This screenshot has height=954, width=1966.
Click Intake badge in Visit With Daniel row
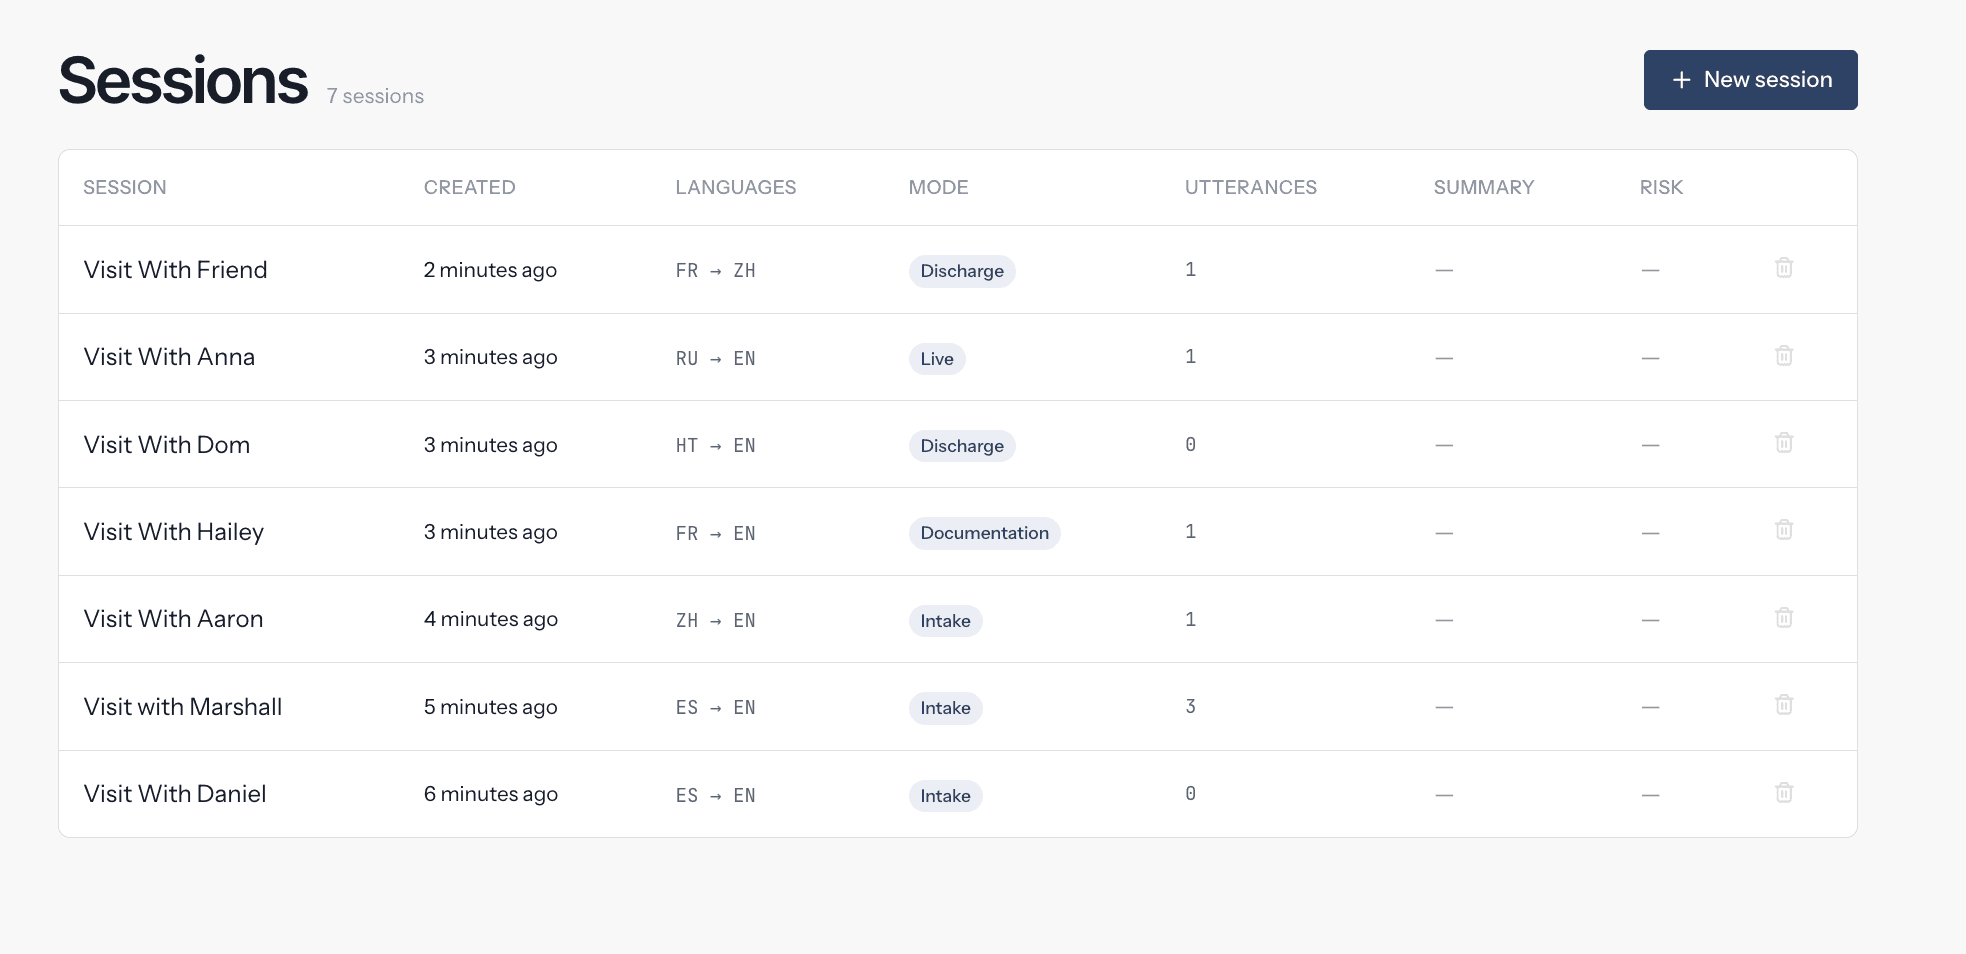click(x=946, y=796)
